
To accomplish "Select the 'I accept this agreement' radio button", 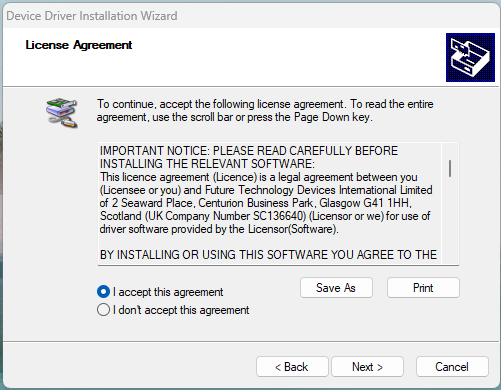I will pos(103,292).
